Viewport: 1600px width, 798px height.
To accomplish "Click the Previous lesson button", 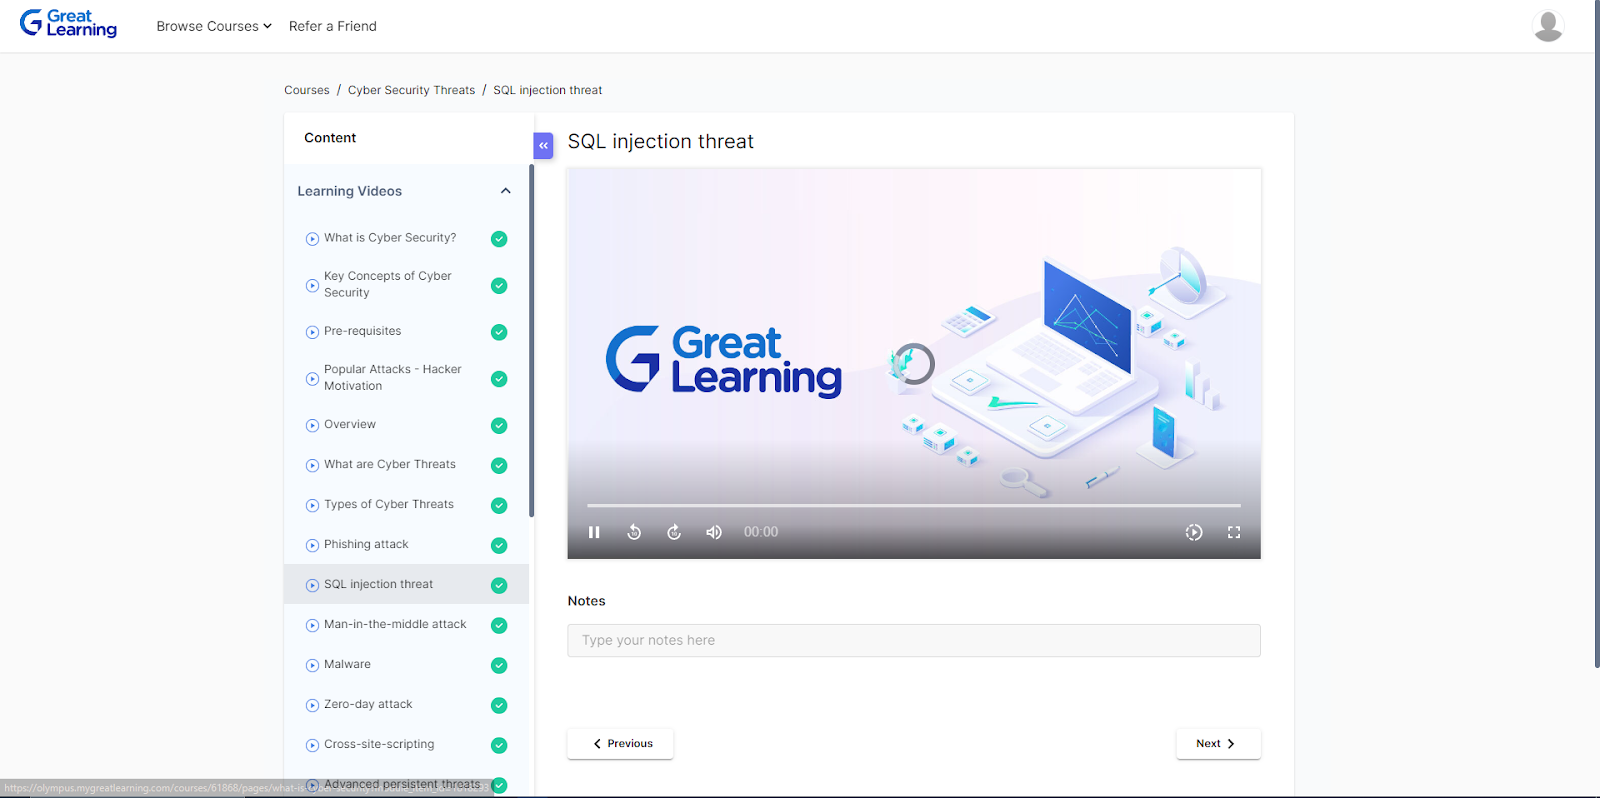I will coord(620,744).
